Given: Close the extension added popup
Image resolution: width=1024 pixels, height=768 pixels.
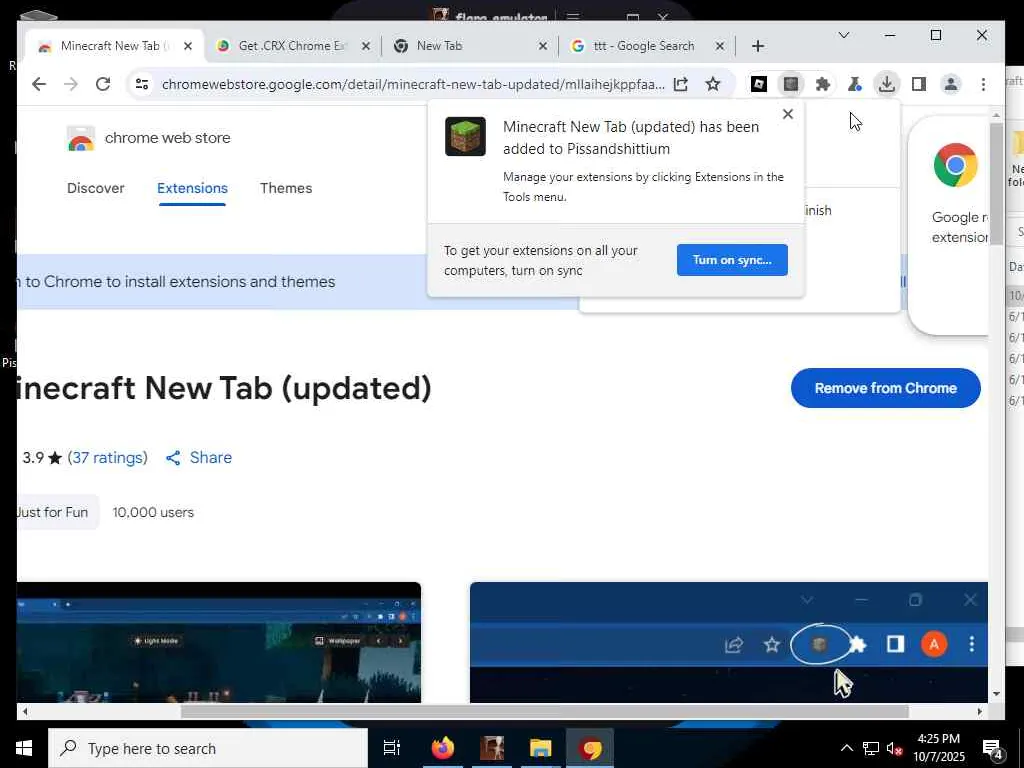Looking at the screenshot, I should [x=788, y=114].
